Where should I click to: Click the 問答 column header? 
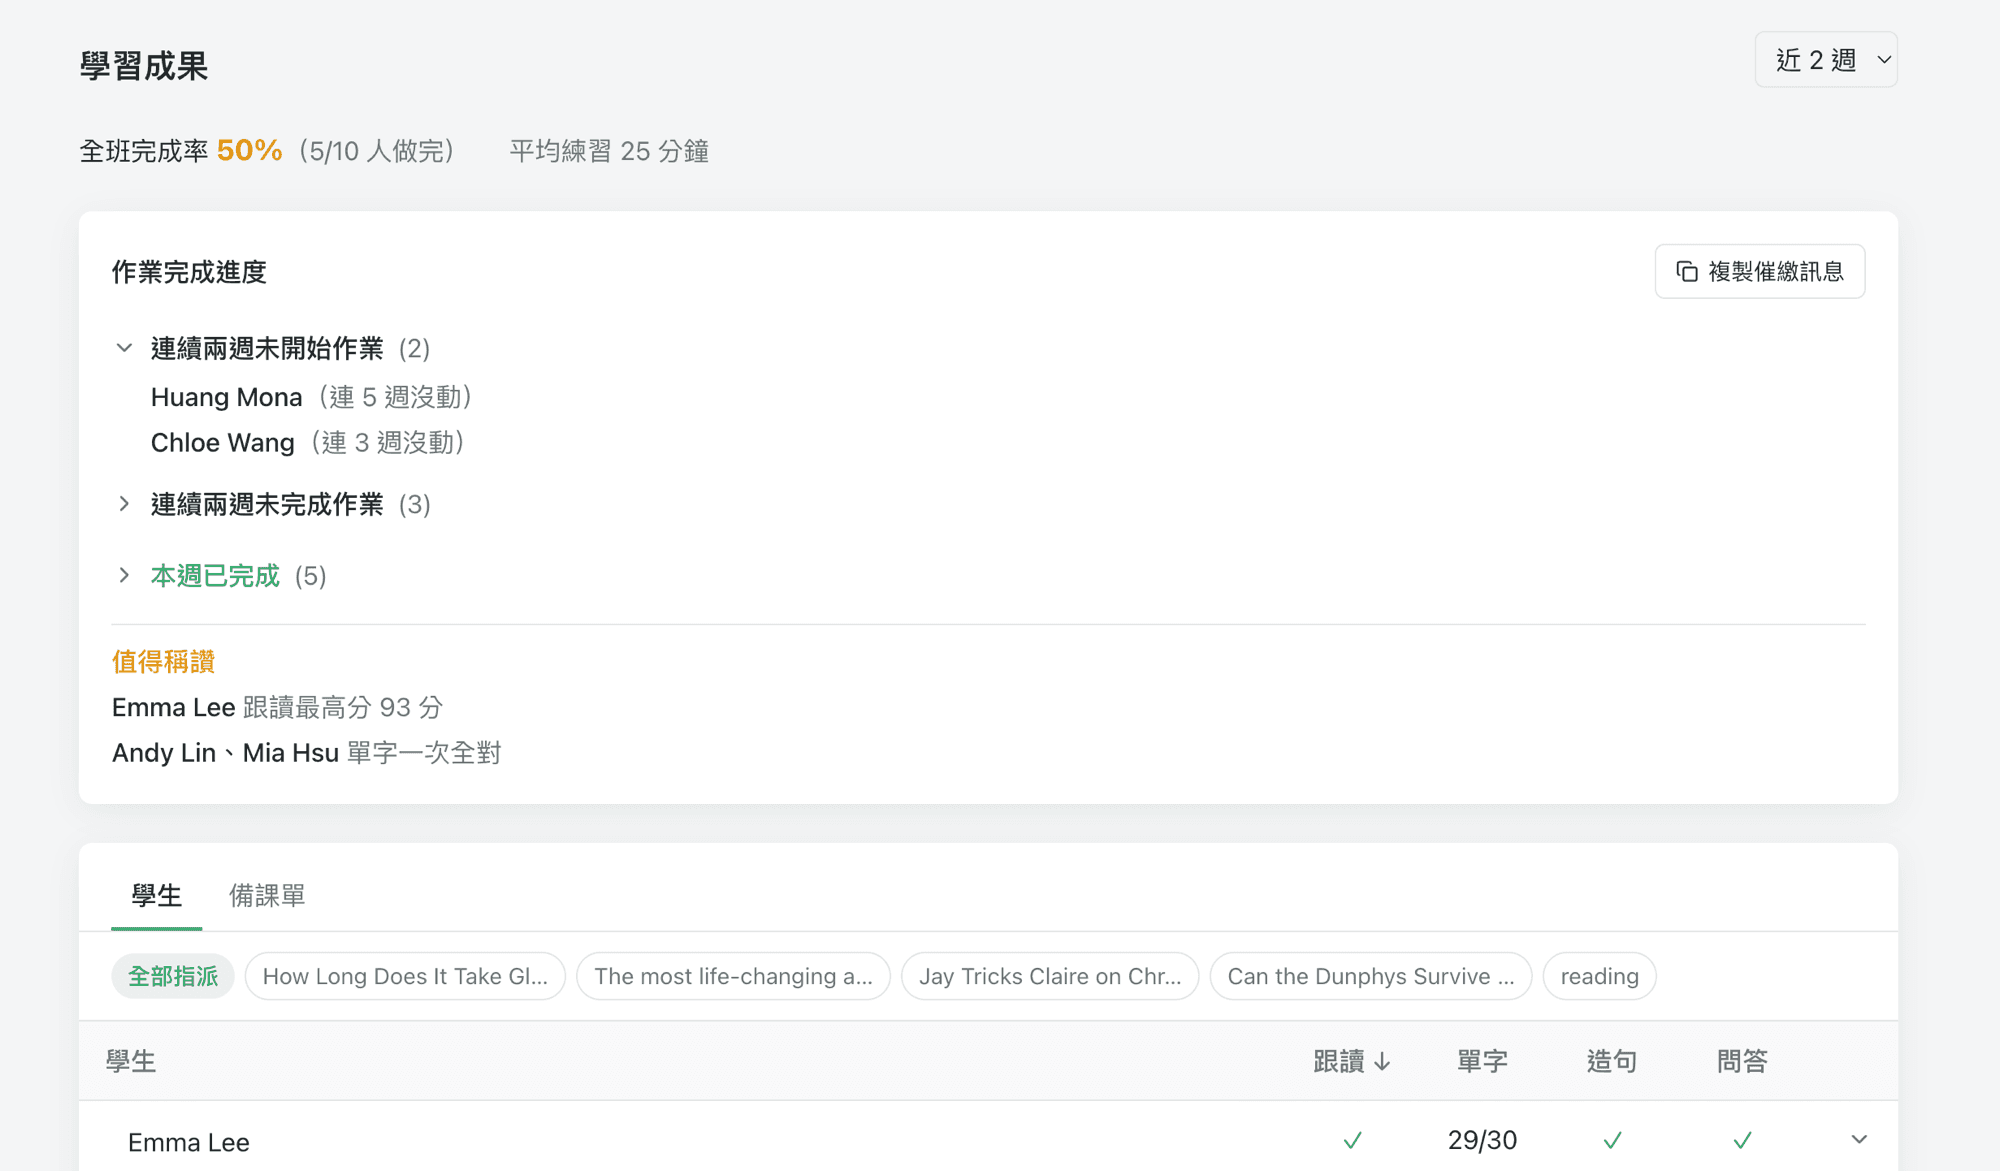tap(1742, 1061)
